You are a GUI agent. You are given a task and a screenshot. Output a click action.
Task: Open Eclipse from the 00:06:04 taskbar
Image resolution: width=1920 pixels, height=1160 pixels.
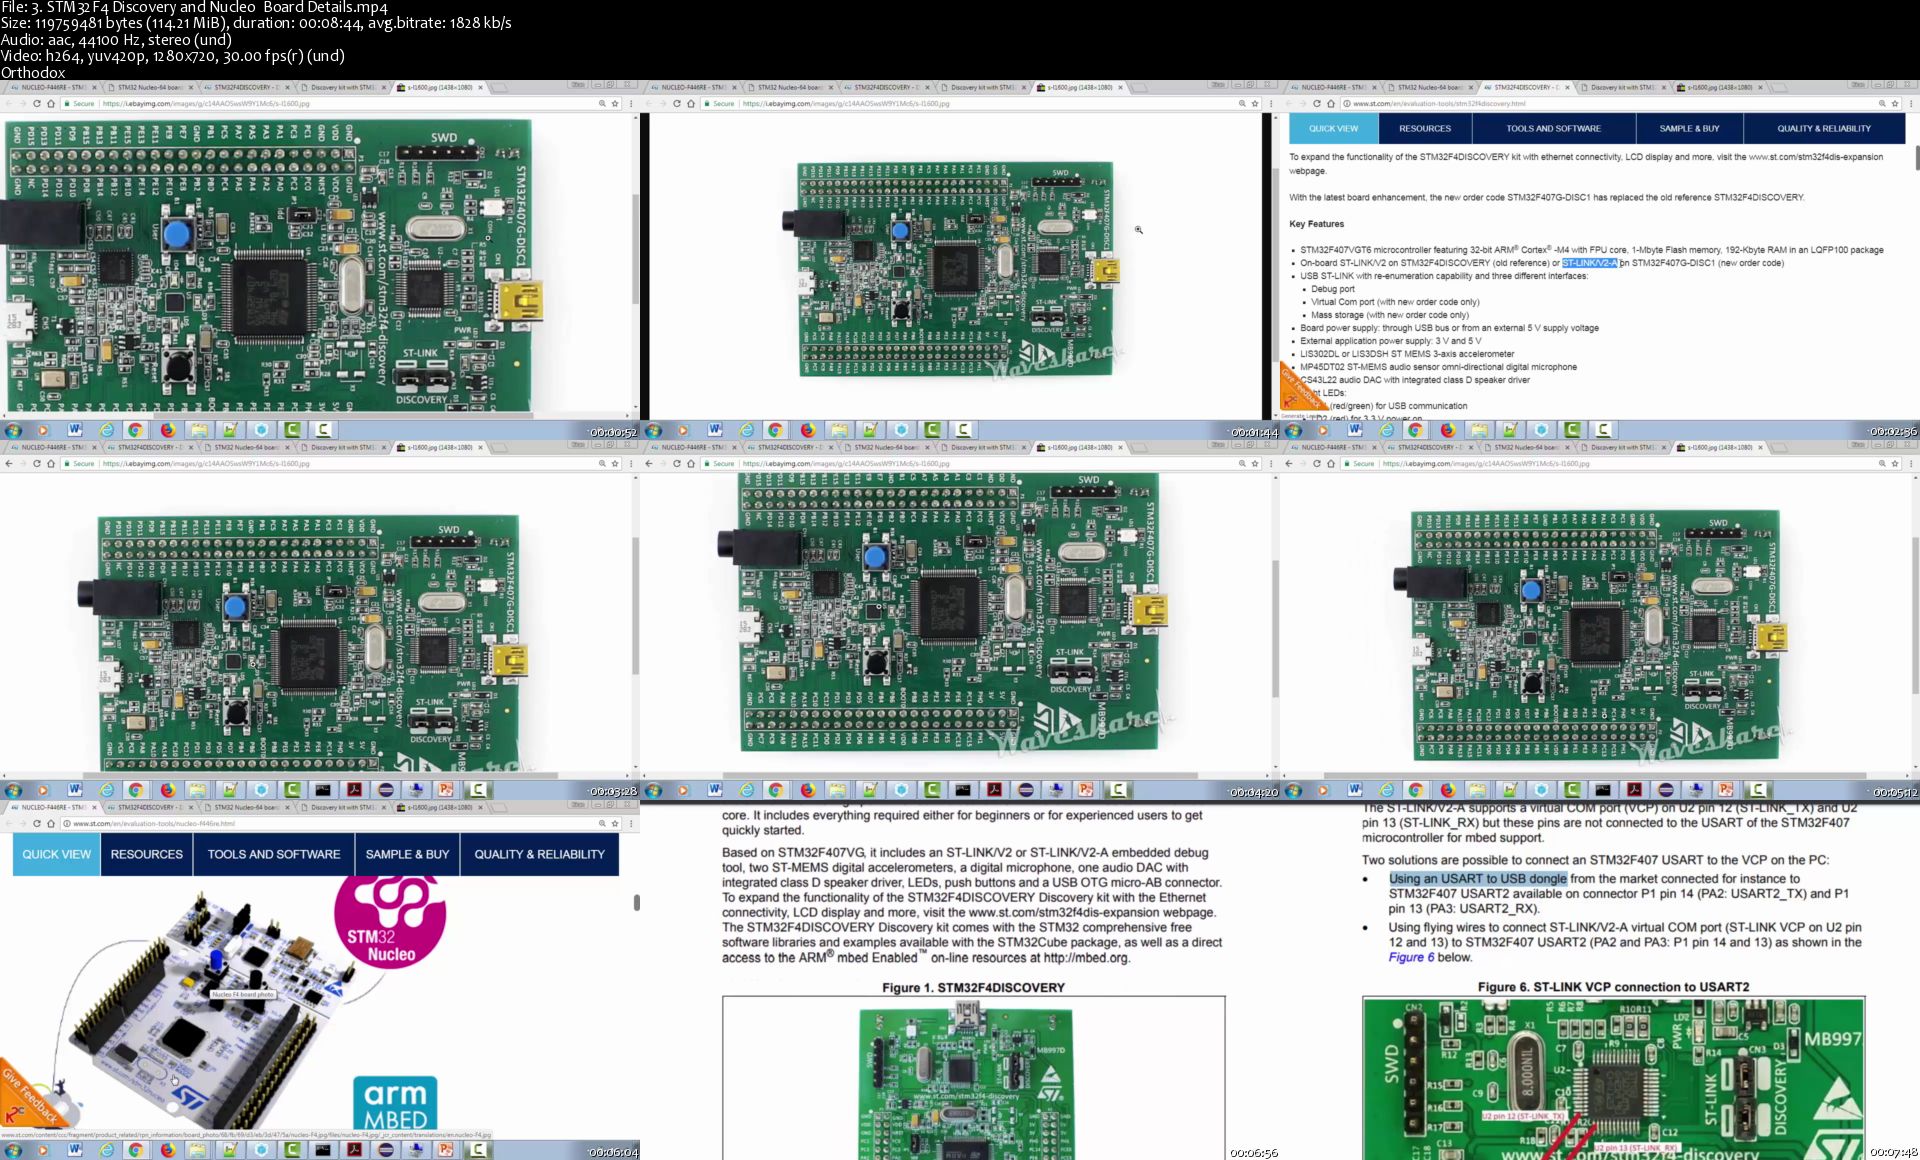pyautogui.click(x=385, y=1150)
